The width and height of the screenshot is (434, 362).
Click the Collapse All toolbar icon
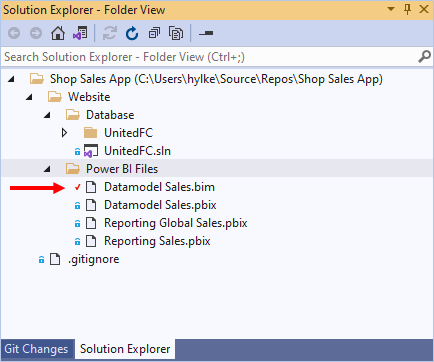[154, 33]
